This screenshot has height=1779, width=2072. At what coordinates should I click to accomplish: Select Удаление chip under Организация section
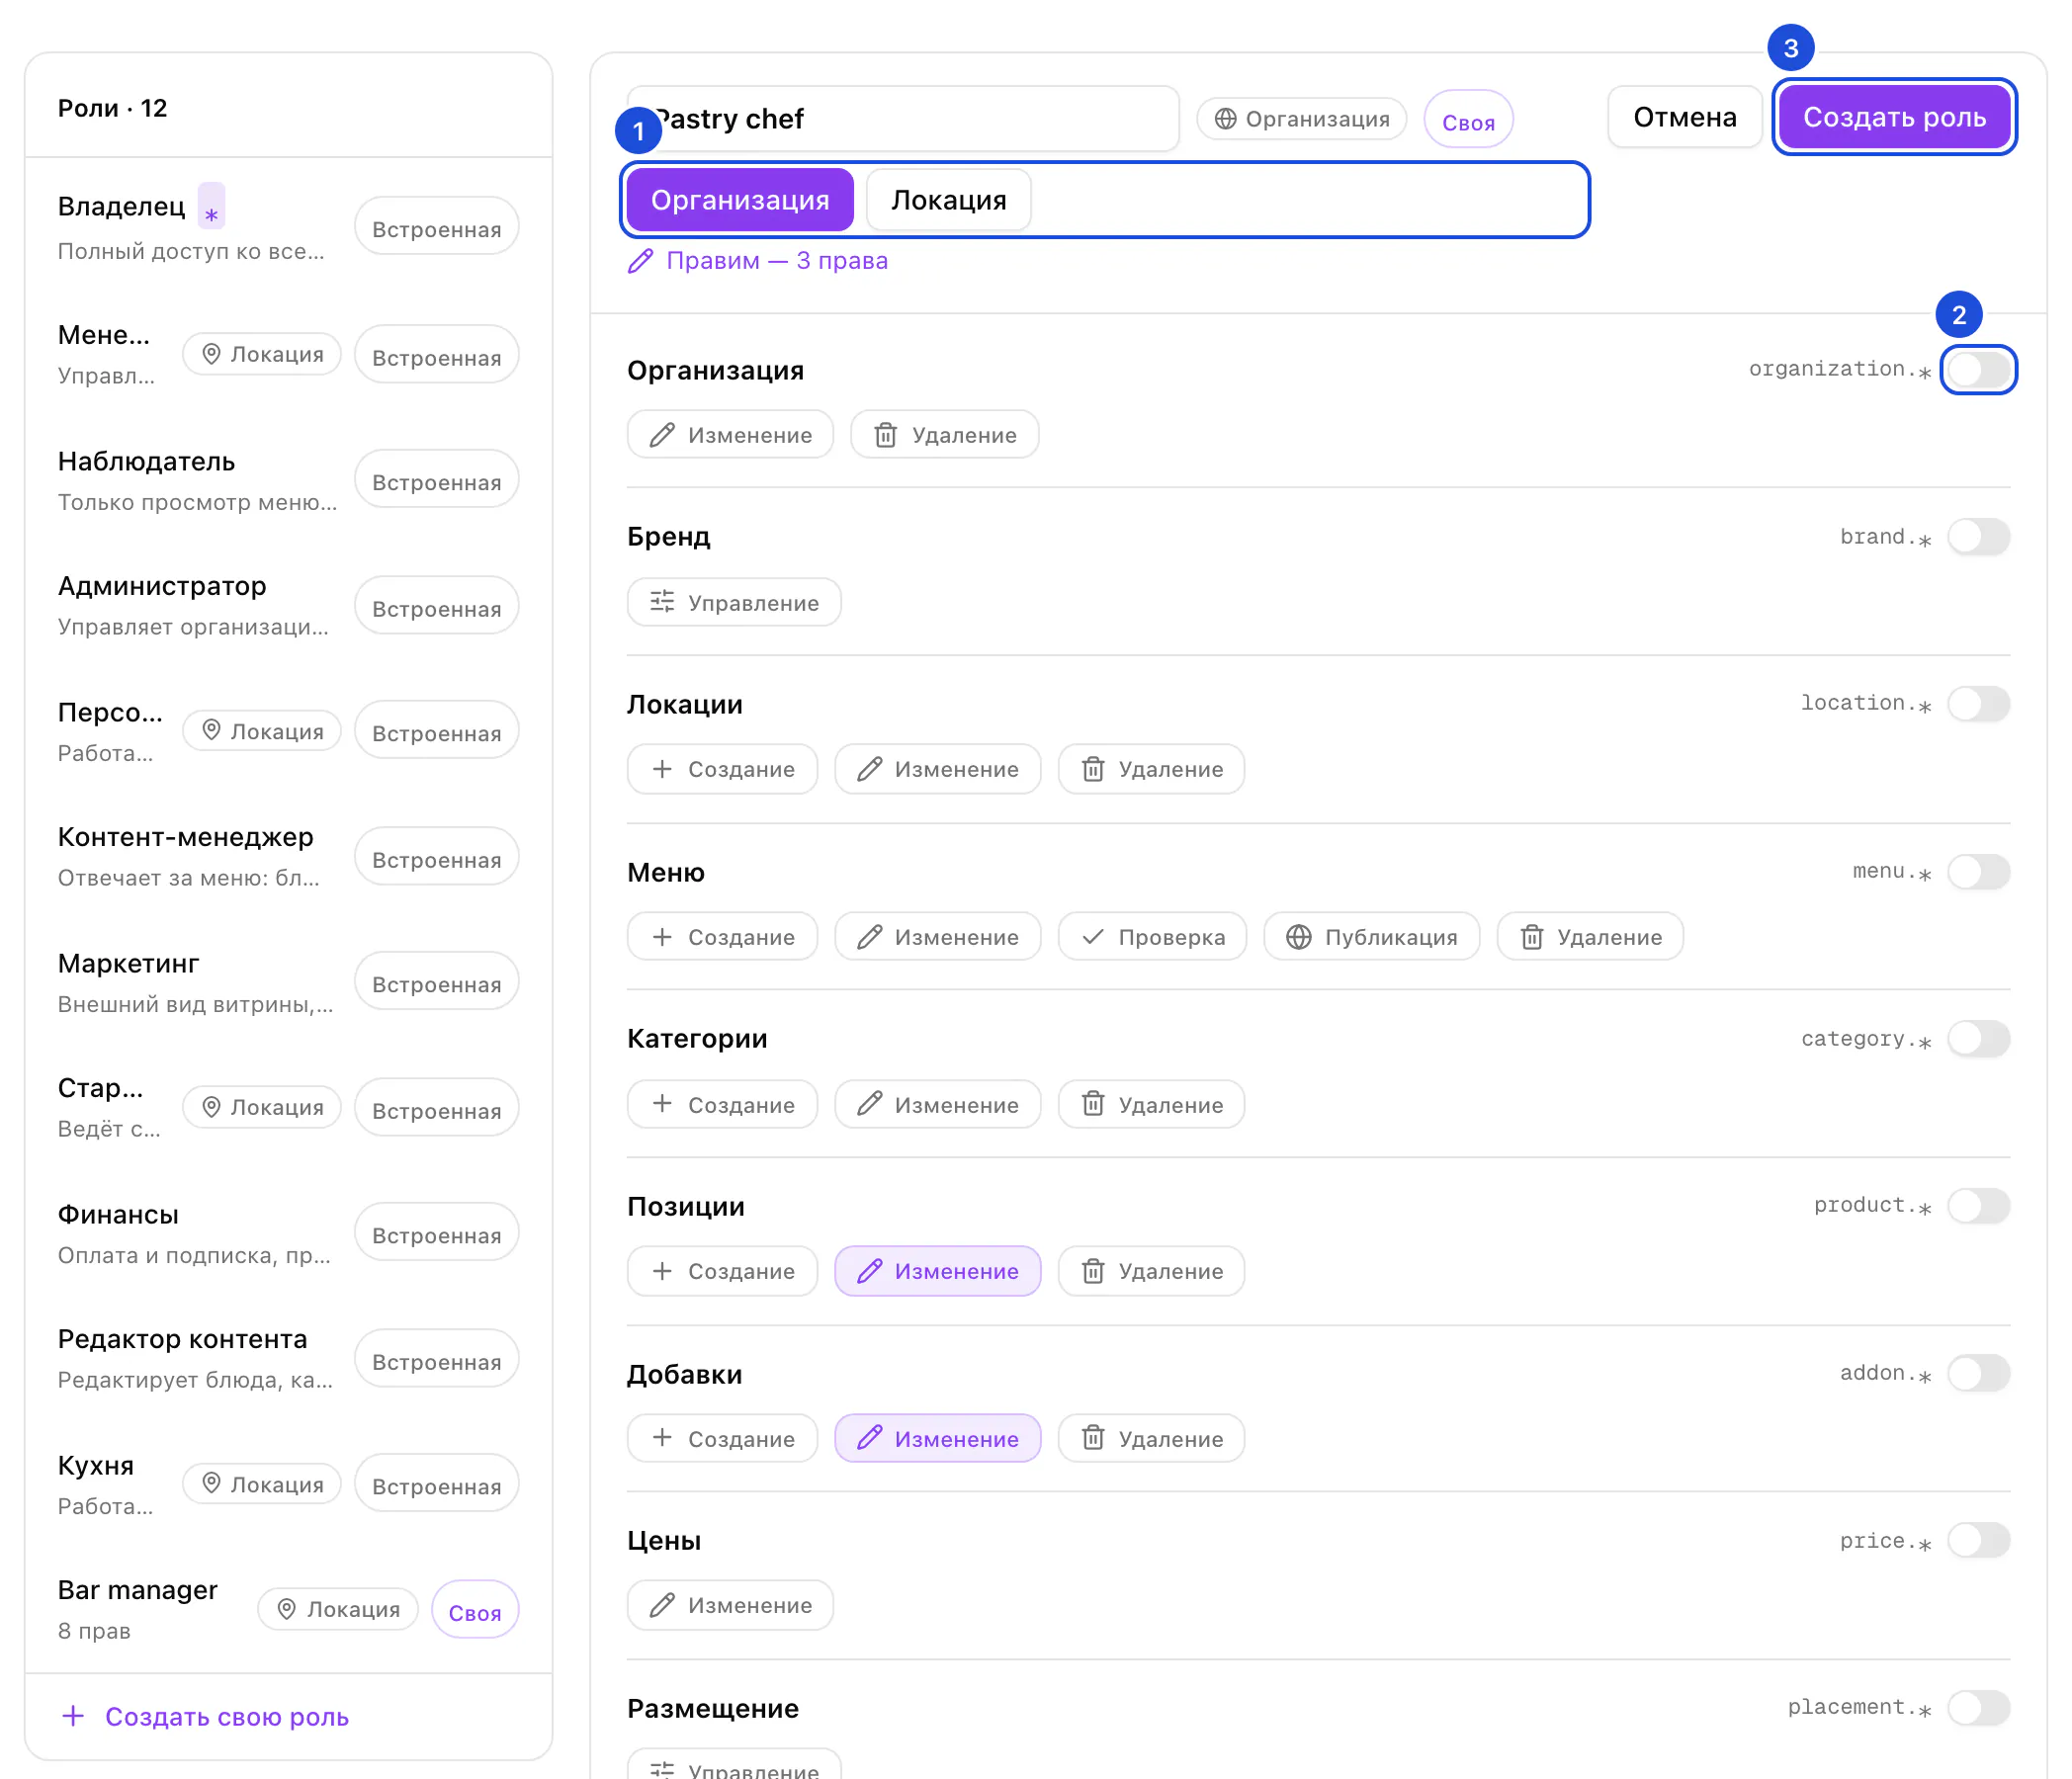(x=944, y=435)
